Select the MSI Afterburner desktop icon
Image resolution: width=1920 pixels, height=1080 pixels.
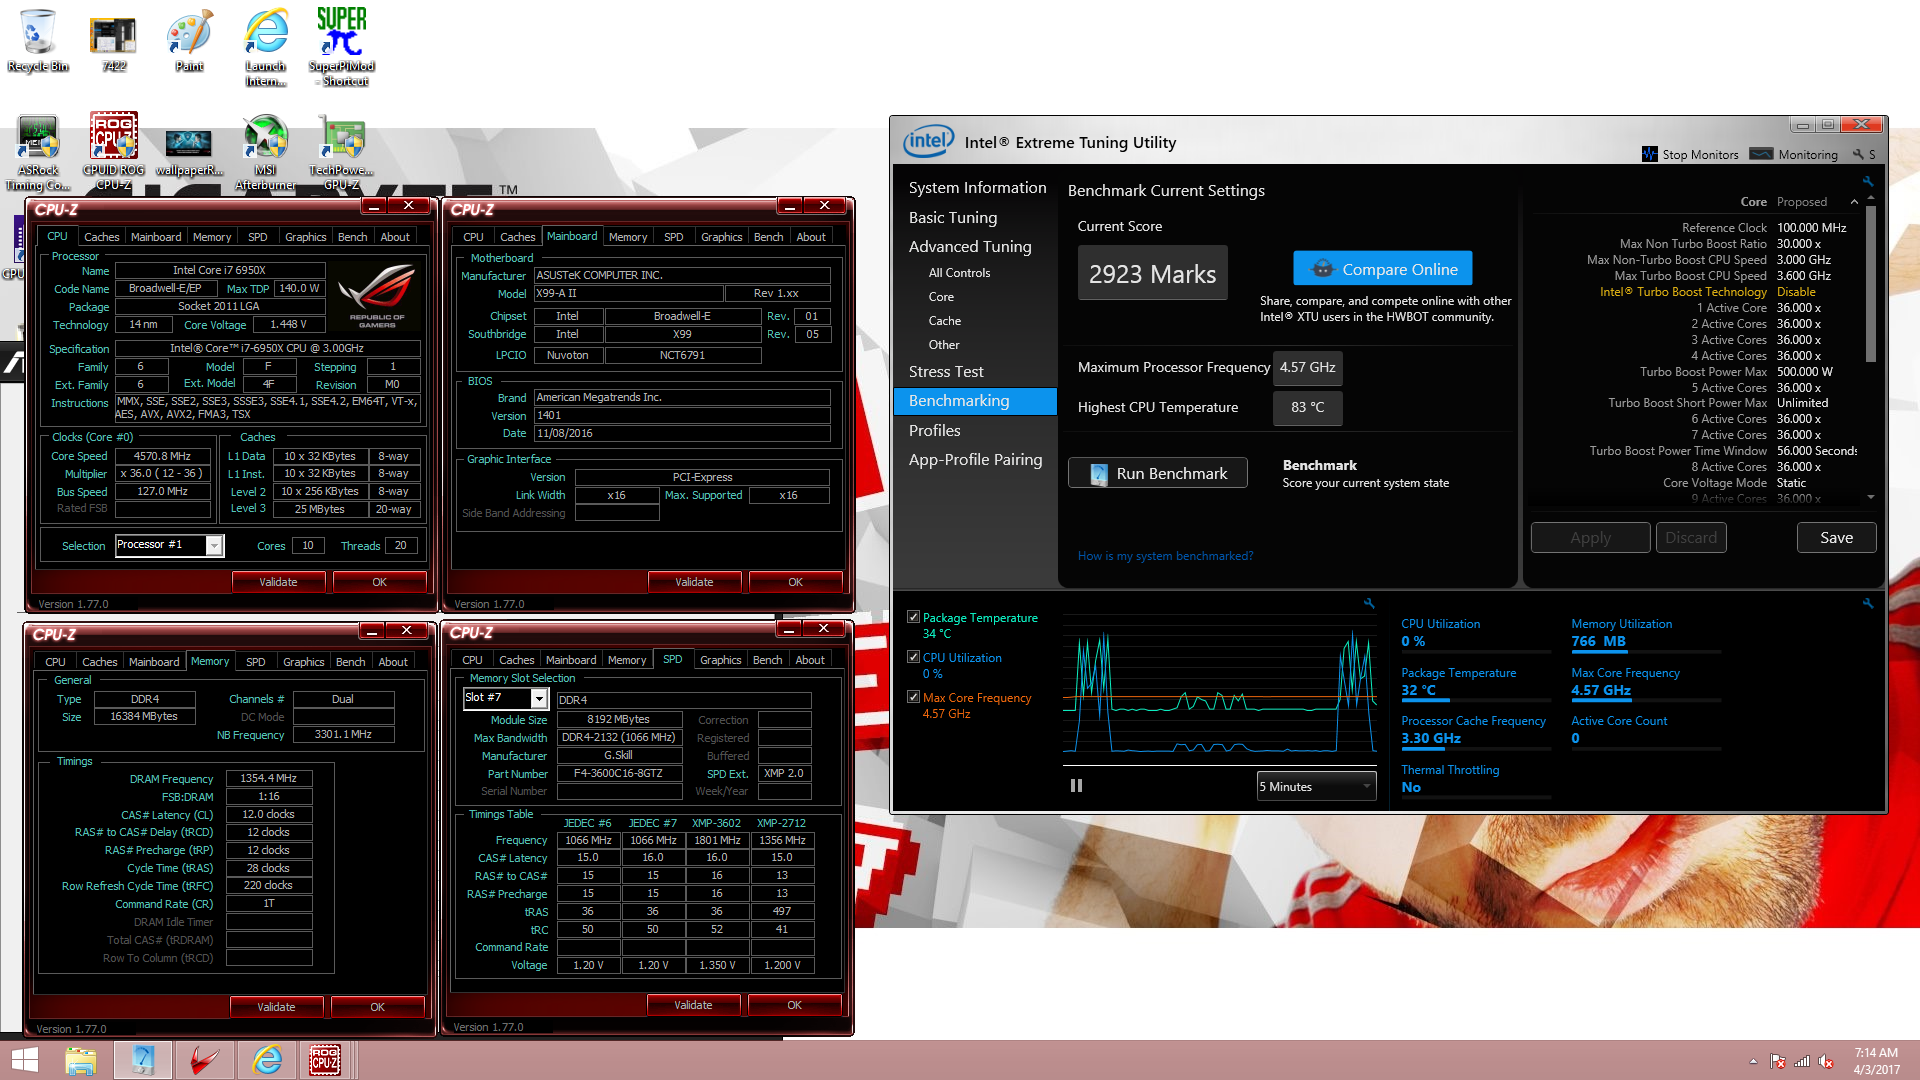coord(265,152)
